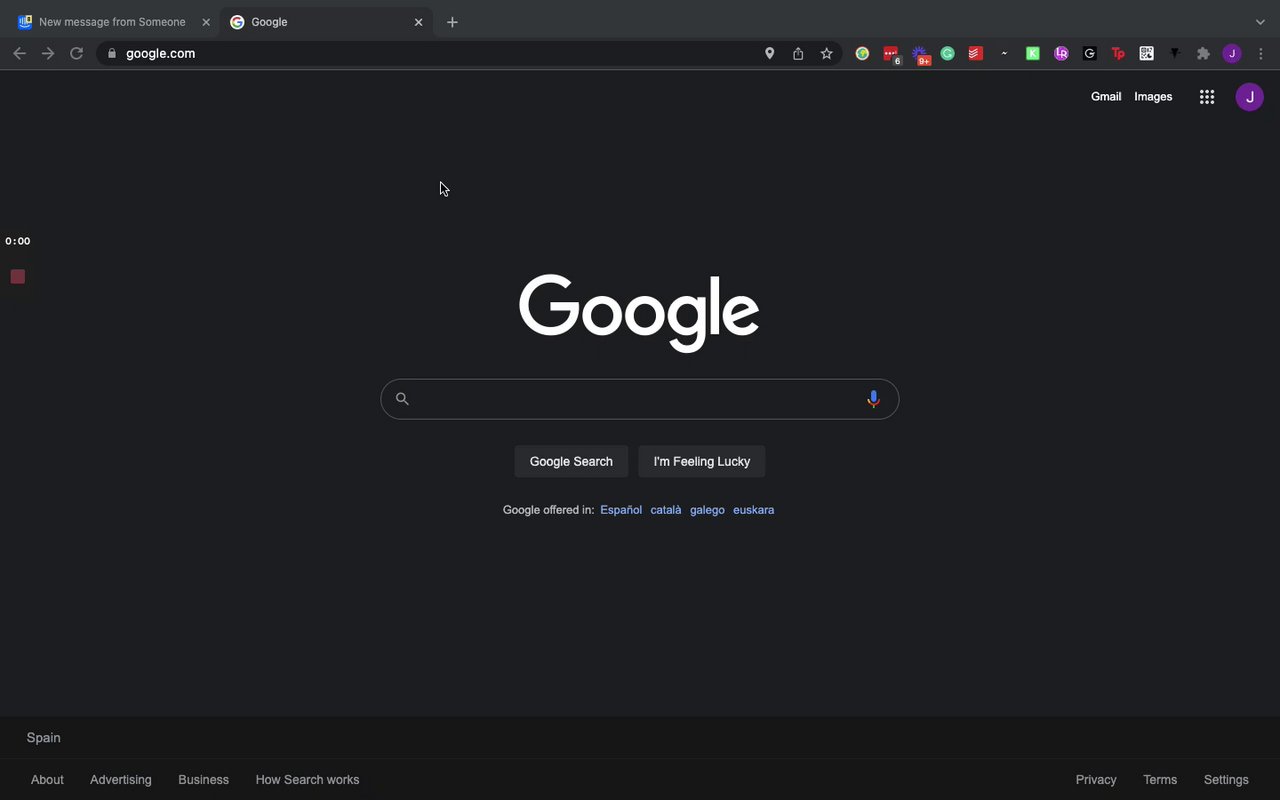Image resolution: width=1280 pixels, height=800 pixels.
Task: Click the location pin icon in address bar
Action: click(x=769, y=54)
